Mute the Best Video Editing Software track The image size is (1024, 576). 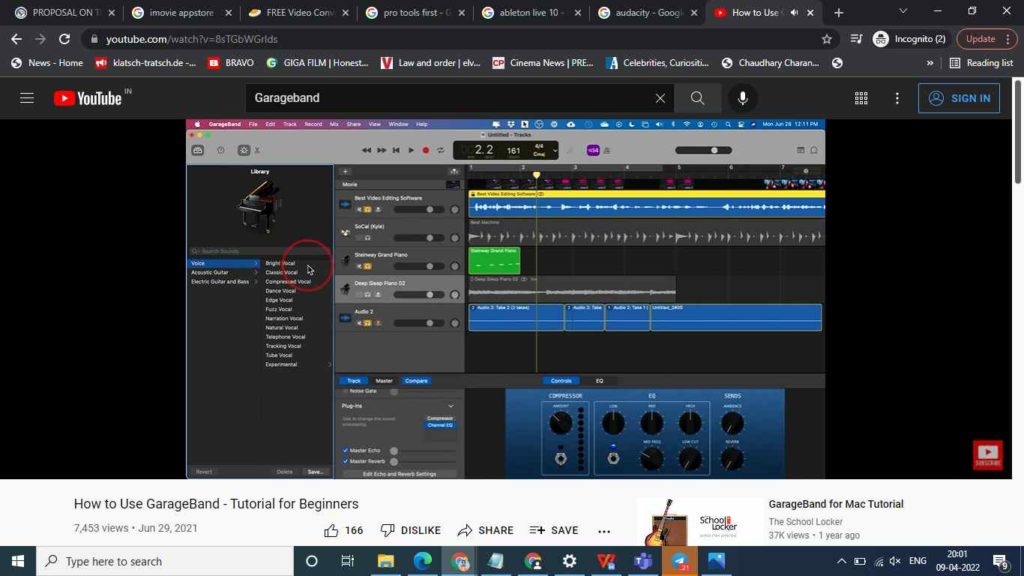[x=359, y=210]
